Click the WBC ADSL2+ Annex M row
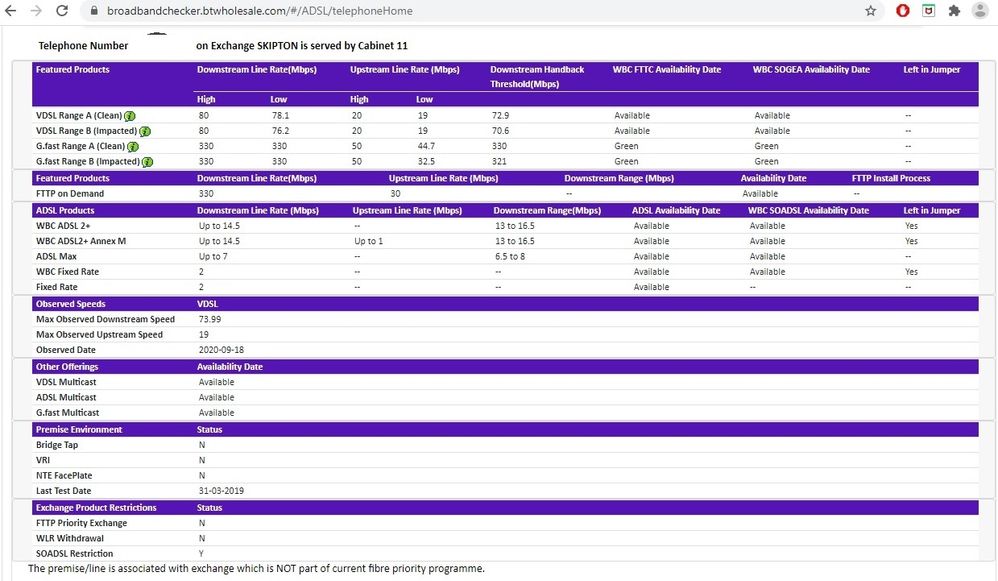 point(81,241)
